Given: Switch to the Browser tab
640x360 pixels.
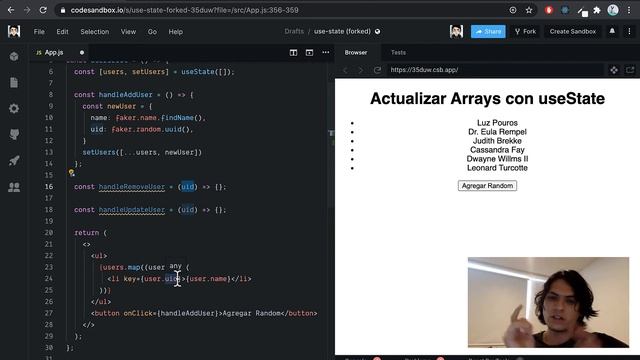Looking at the screenshot, I should [356, 52].
